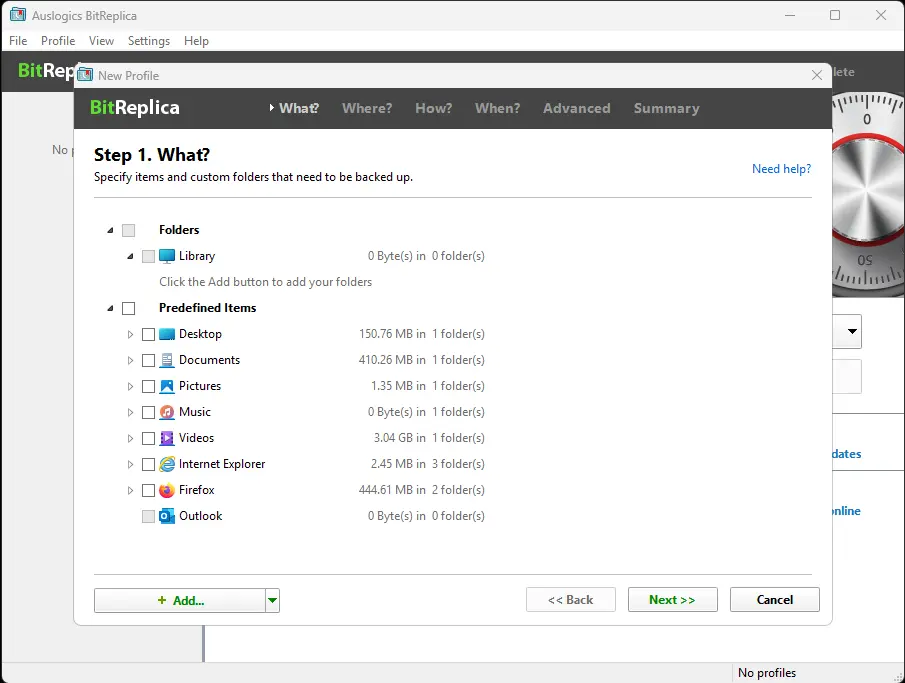Expand the Desktop item
Screen dimensions: 905x683
(130, 334)
